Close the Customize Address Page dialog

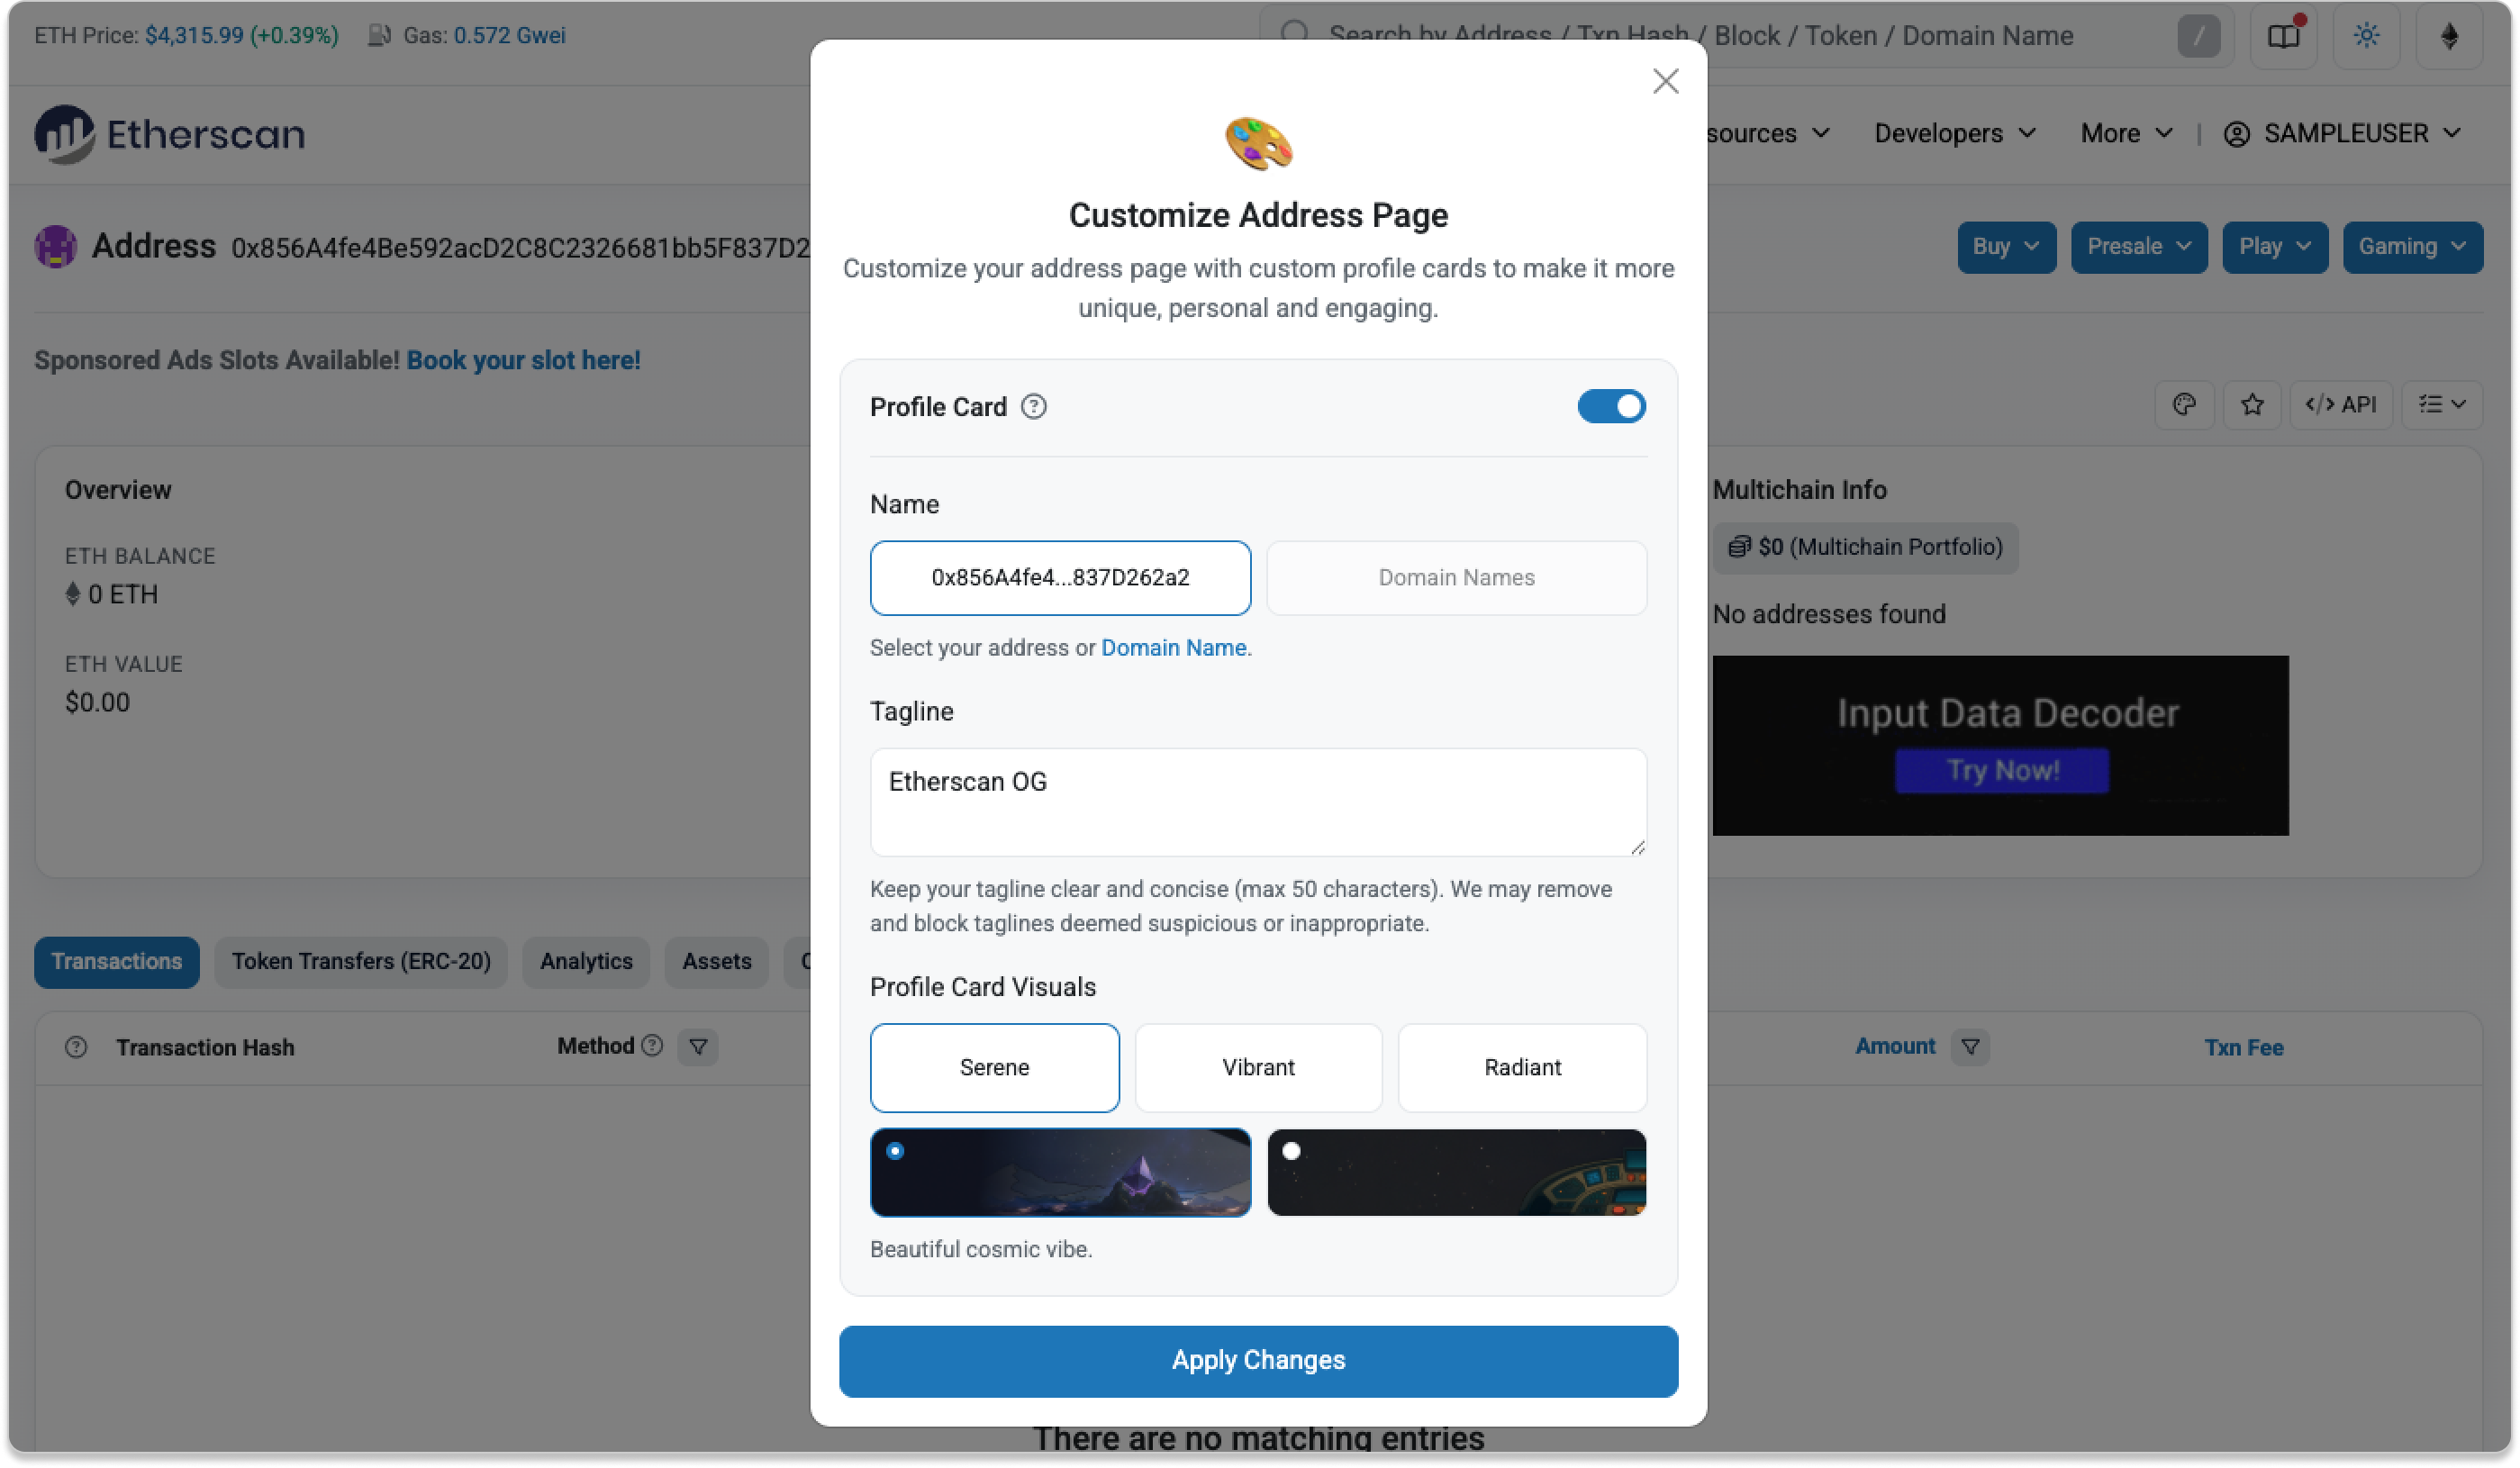point(1665,81)
